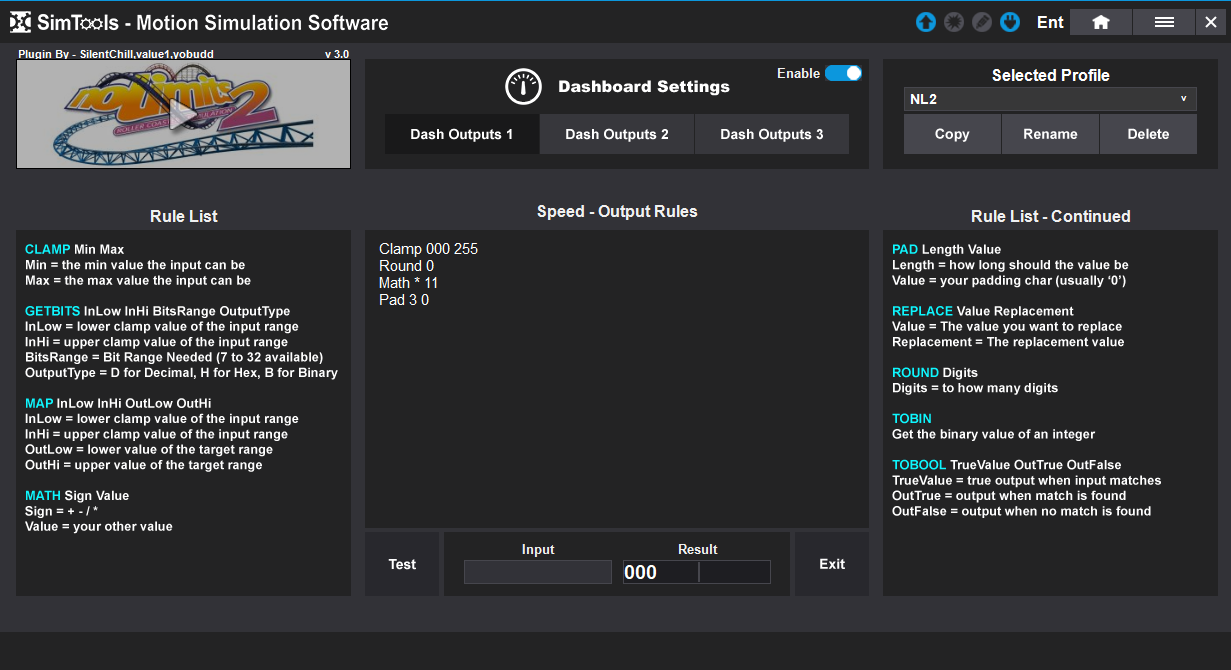Viewport: 1231px width, 670px height.
Task: Close the SimTools window
Action: 1210,22
